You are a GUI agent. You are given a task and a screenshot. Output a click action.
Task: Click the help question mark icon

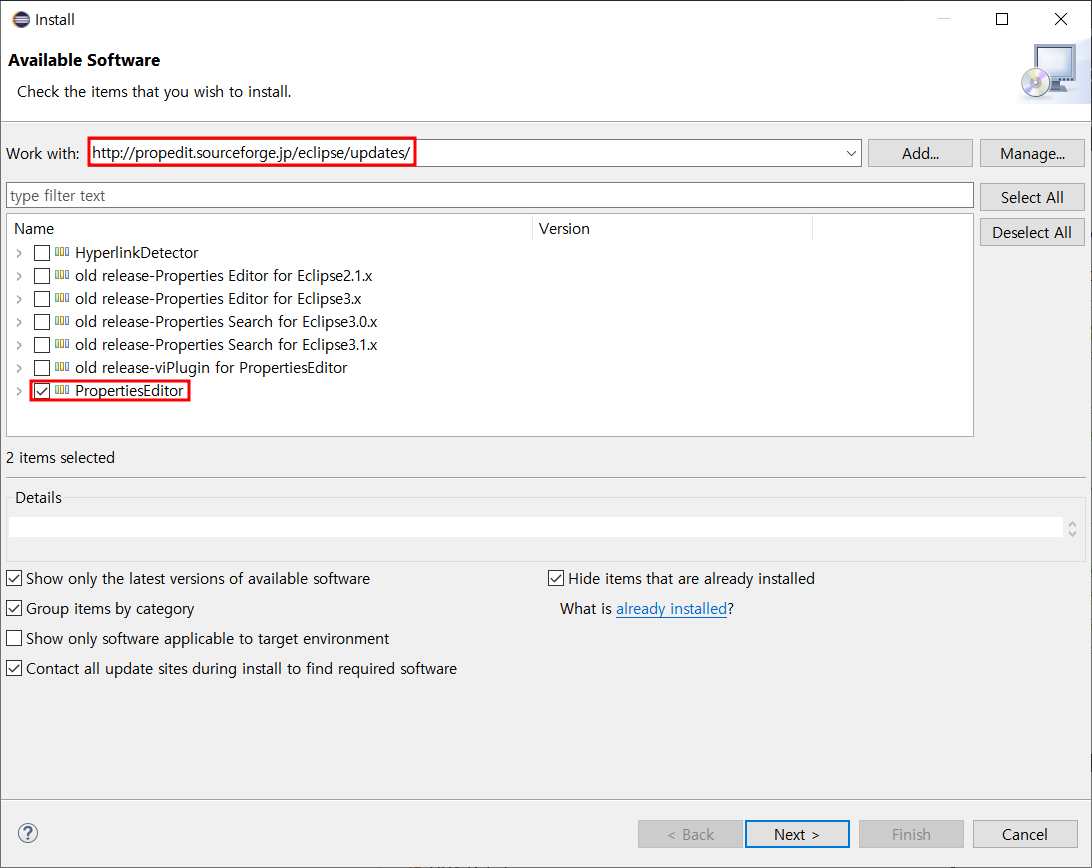click(28, 833)
